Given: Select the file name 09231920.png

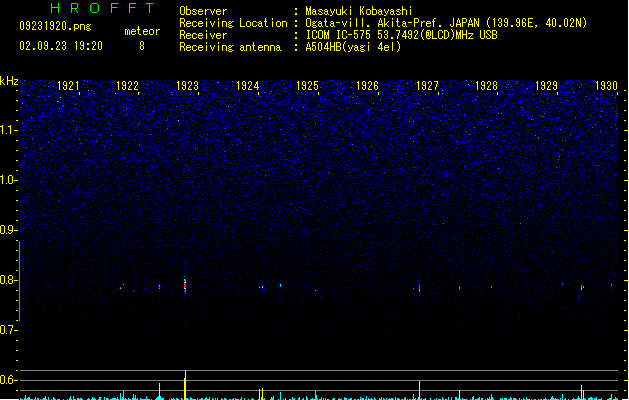Looking at the screenshot, I should pyautogui.click(x=55, y=26).
